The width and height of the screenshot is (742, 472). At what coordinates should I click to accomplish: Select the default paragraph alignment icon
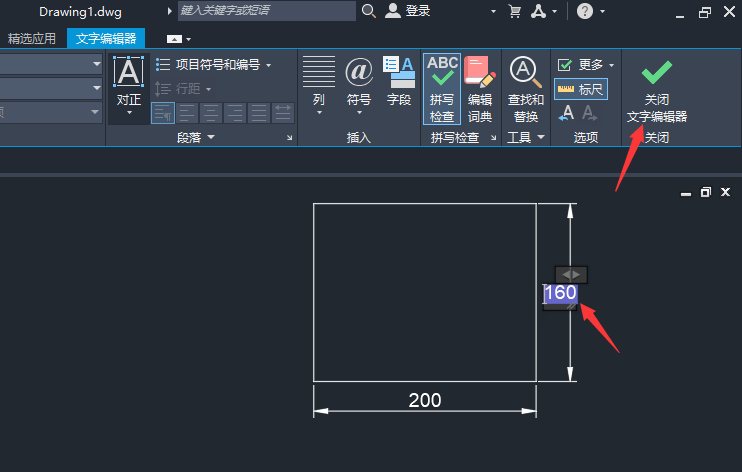pyautogui.click(x=163, y=113)
